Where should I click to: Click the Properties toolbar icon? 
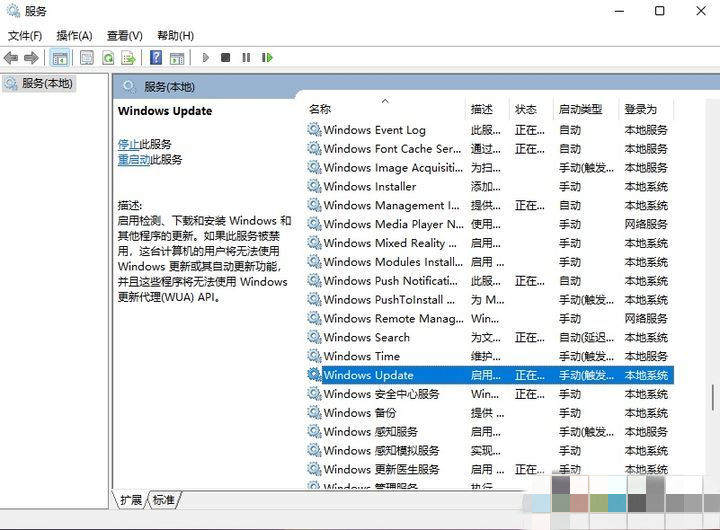[x=86, y=58]
